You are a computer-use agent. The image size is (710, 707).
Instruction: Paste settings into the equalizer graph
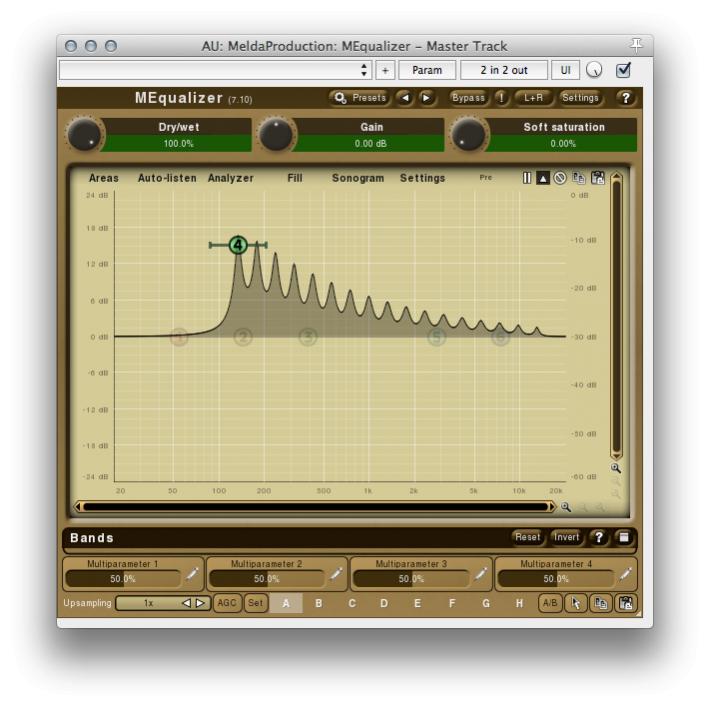point(598,178)
